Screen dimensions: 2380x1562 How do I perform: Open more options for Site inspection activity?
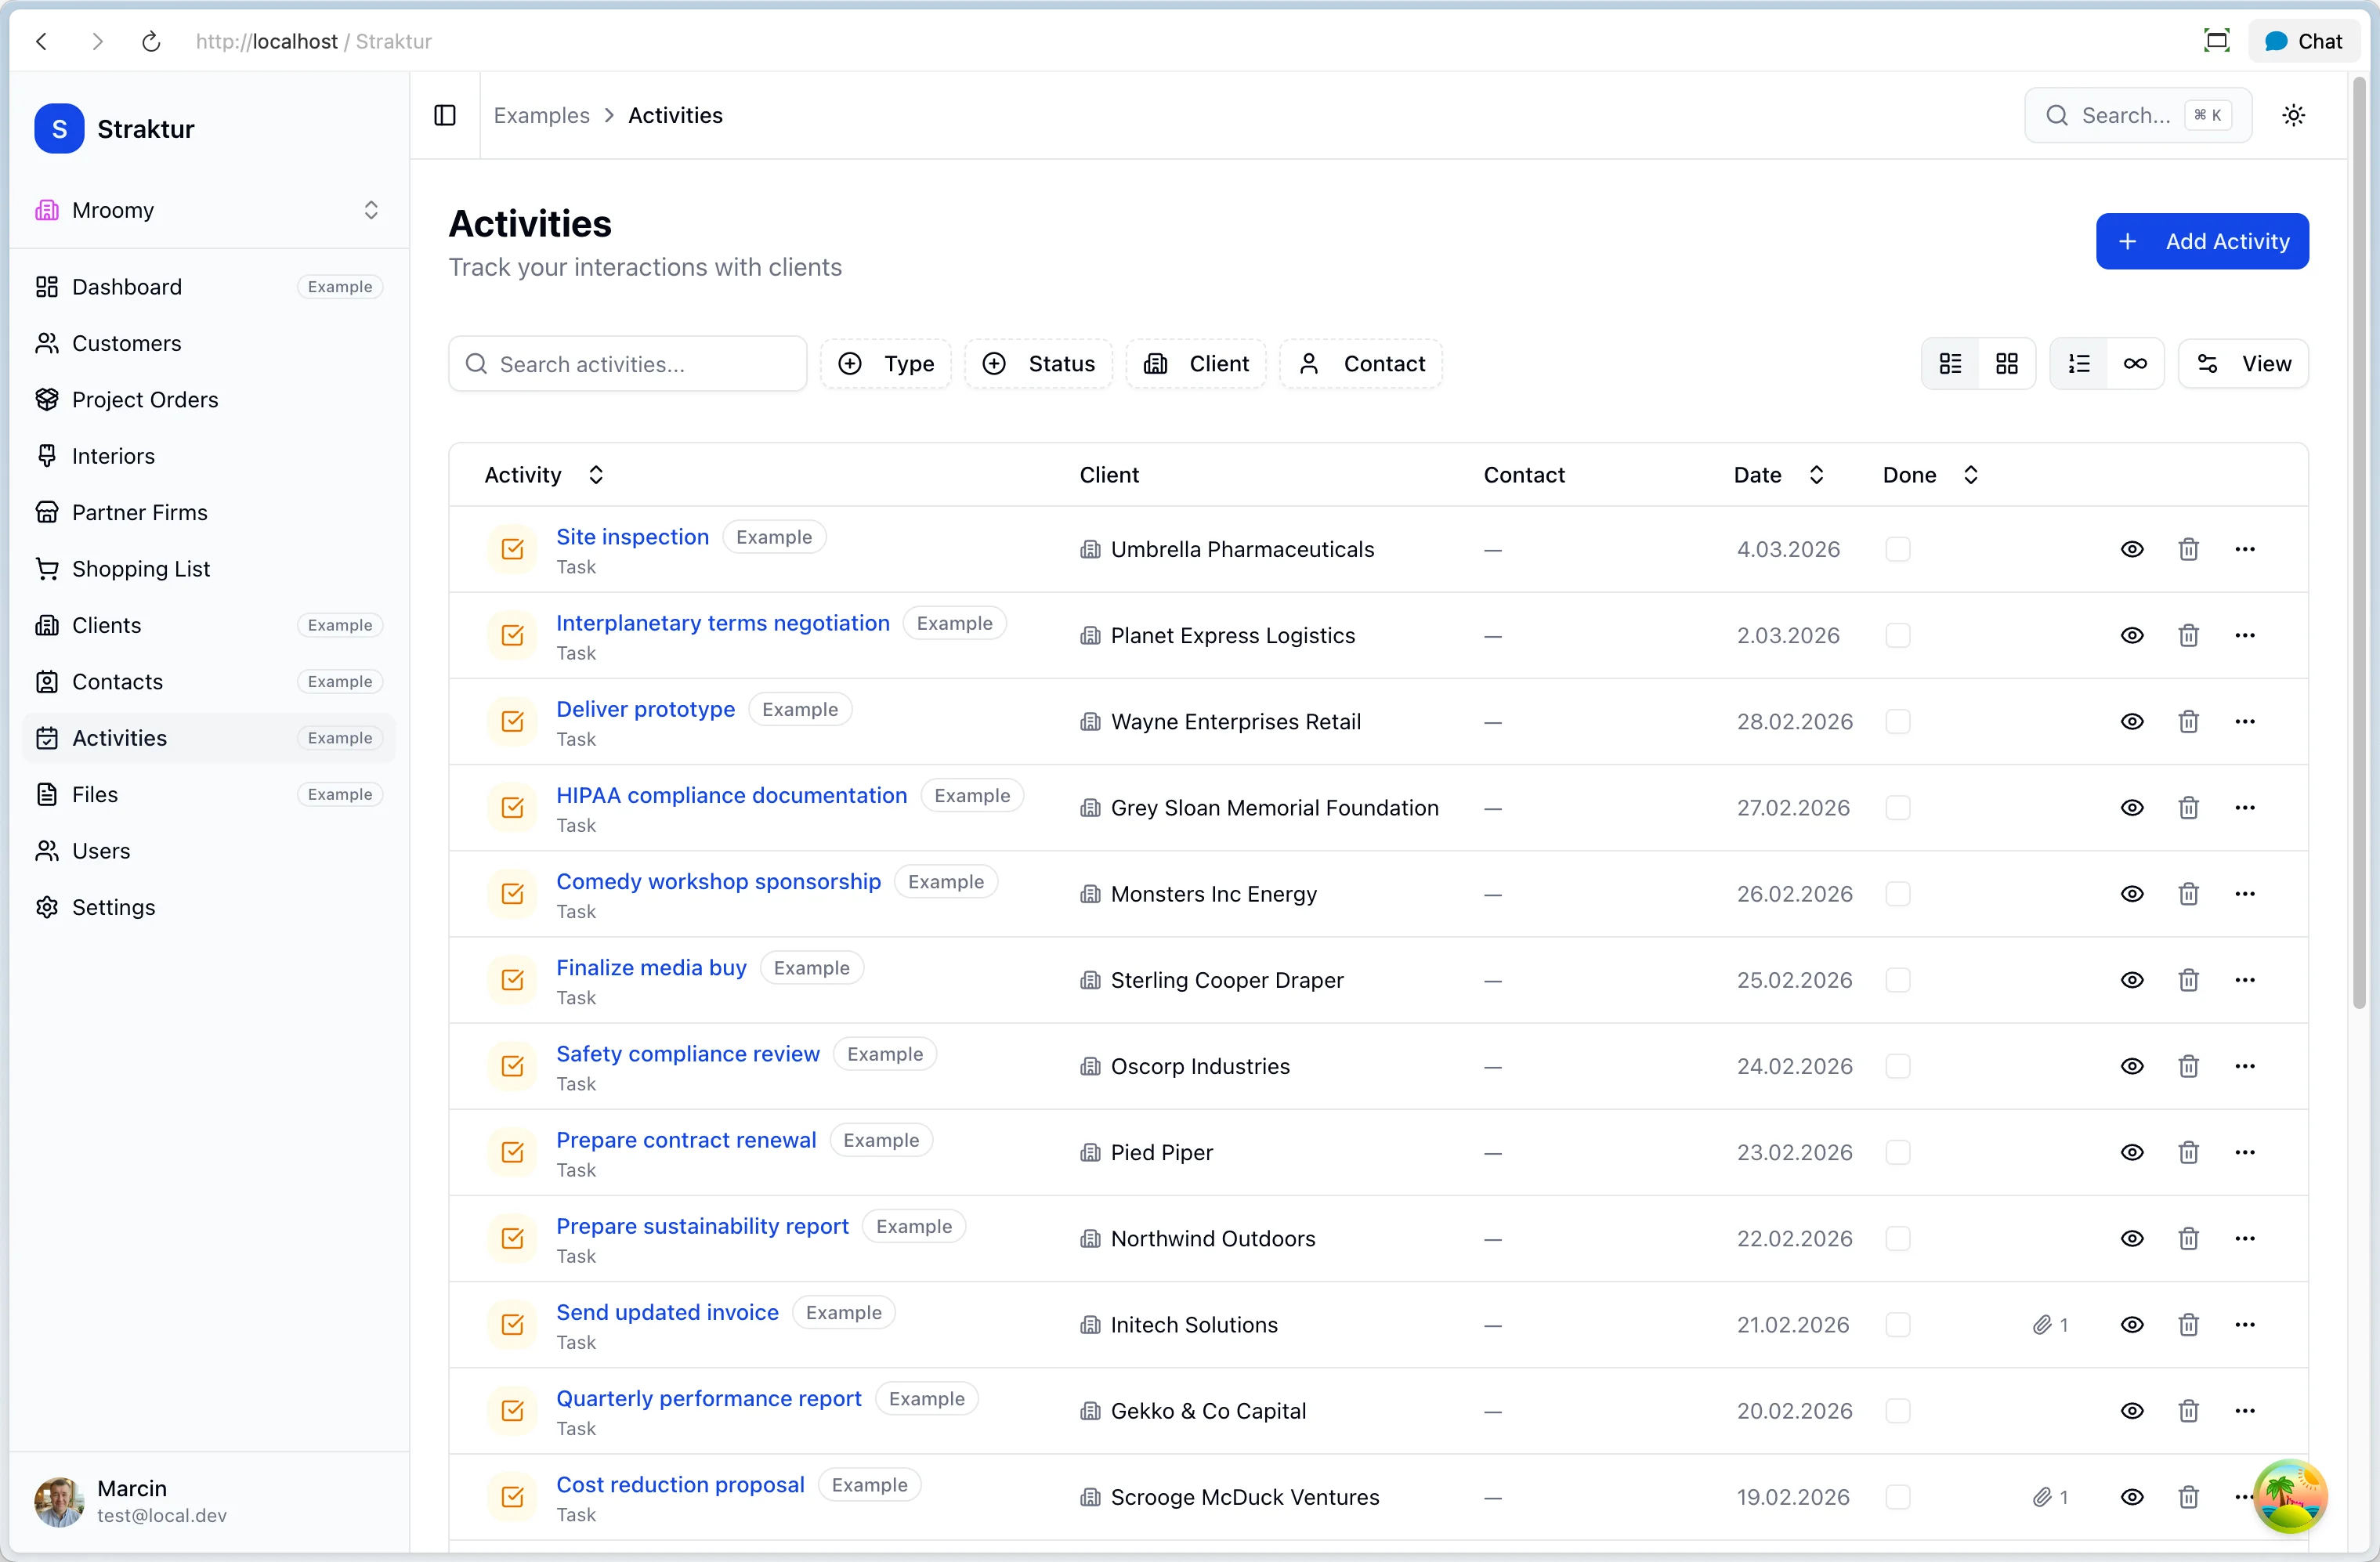2245,549
